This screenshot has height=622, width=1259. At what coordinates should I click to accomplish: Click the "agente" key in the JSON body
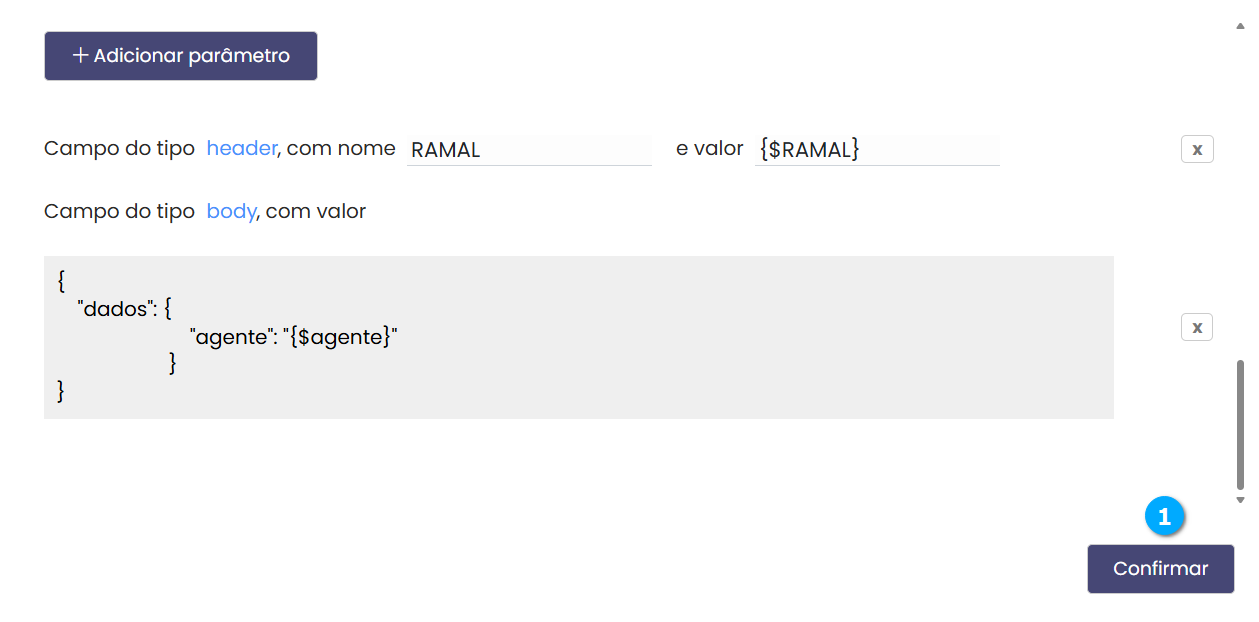[230, 338]
